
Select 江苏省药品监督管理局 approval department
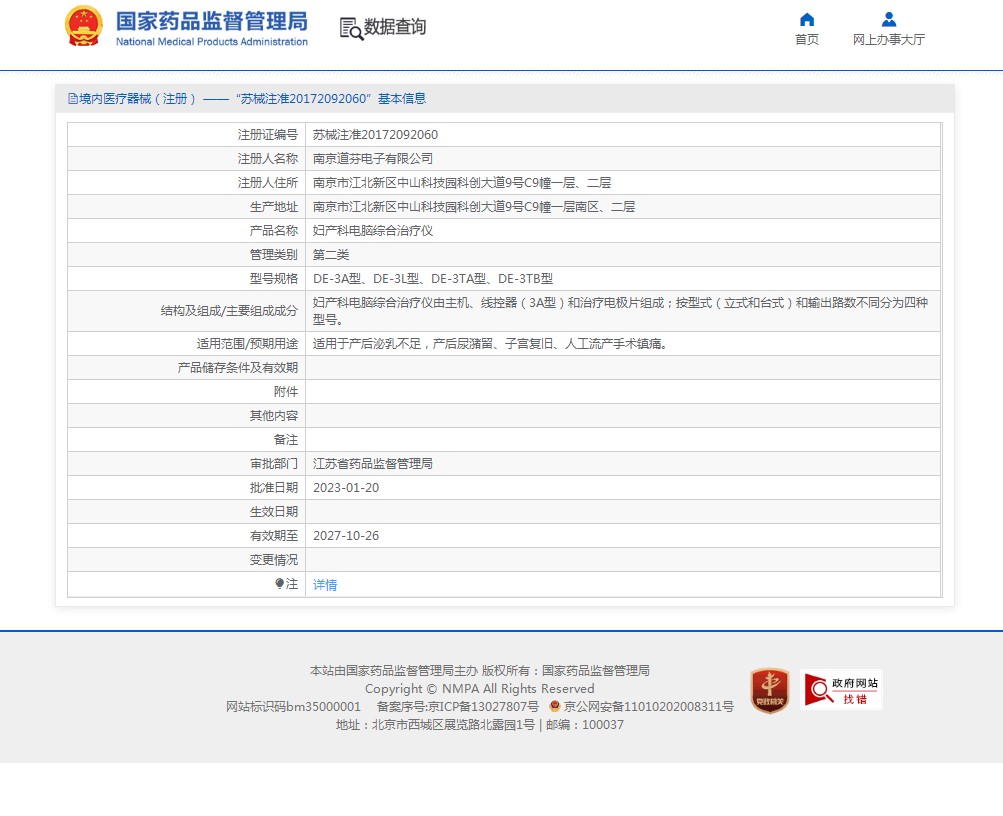(373, 464)
